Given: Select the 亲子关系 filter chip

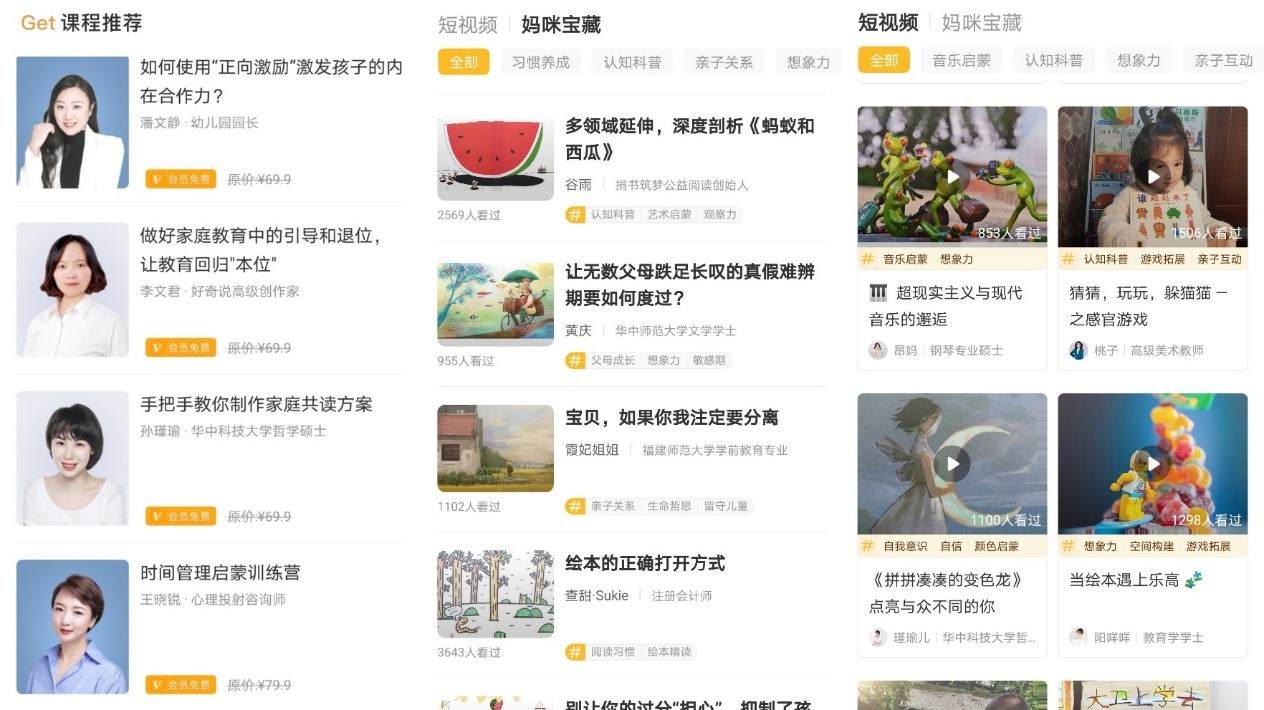Looking at the screenshot, I should click(724, 62).
